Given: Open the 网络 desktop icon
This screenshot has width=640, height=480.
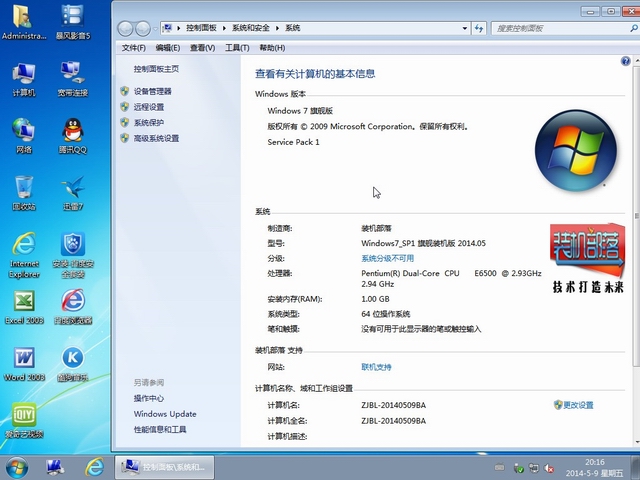Looking at the screenshot, I should point(24,136).
